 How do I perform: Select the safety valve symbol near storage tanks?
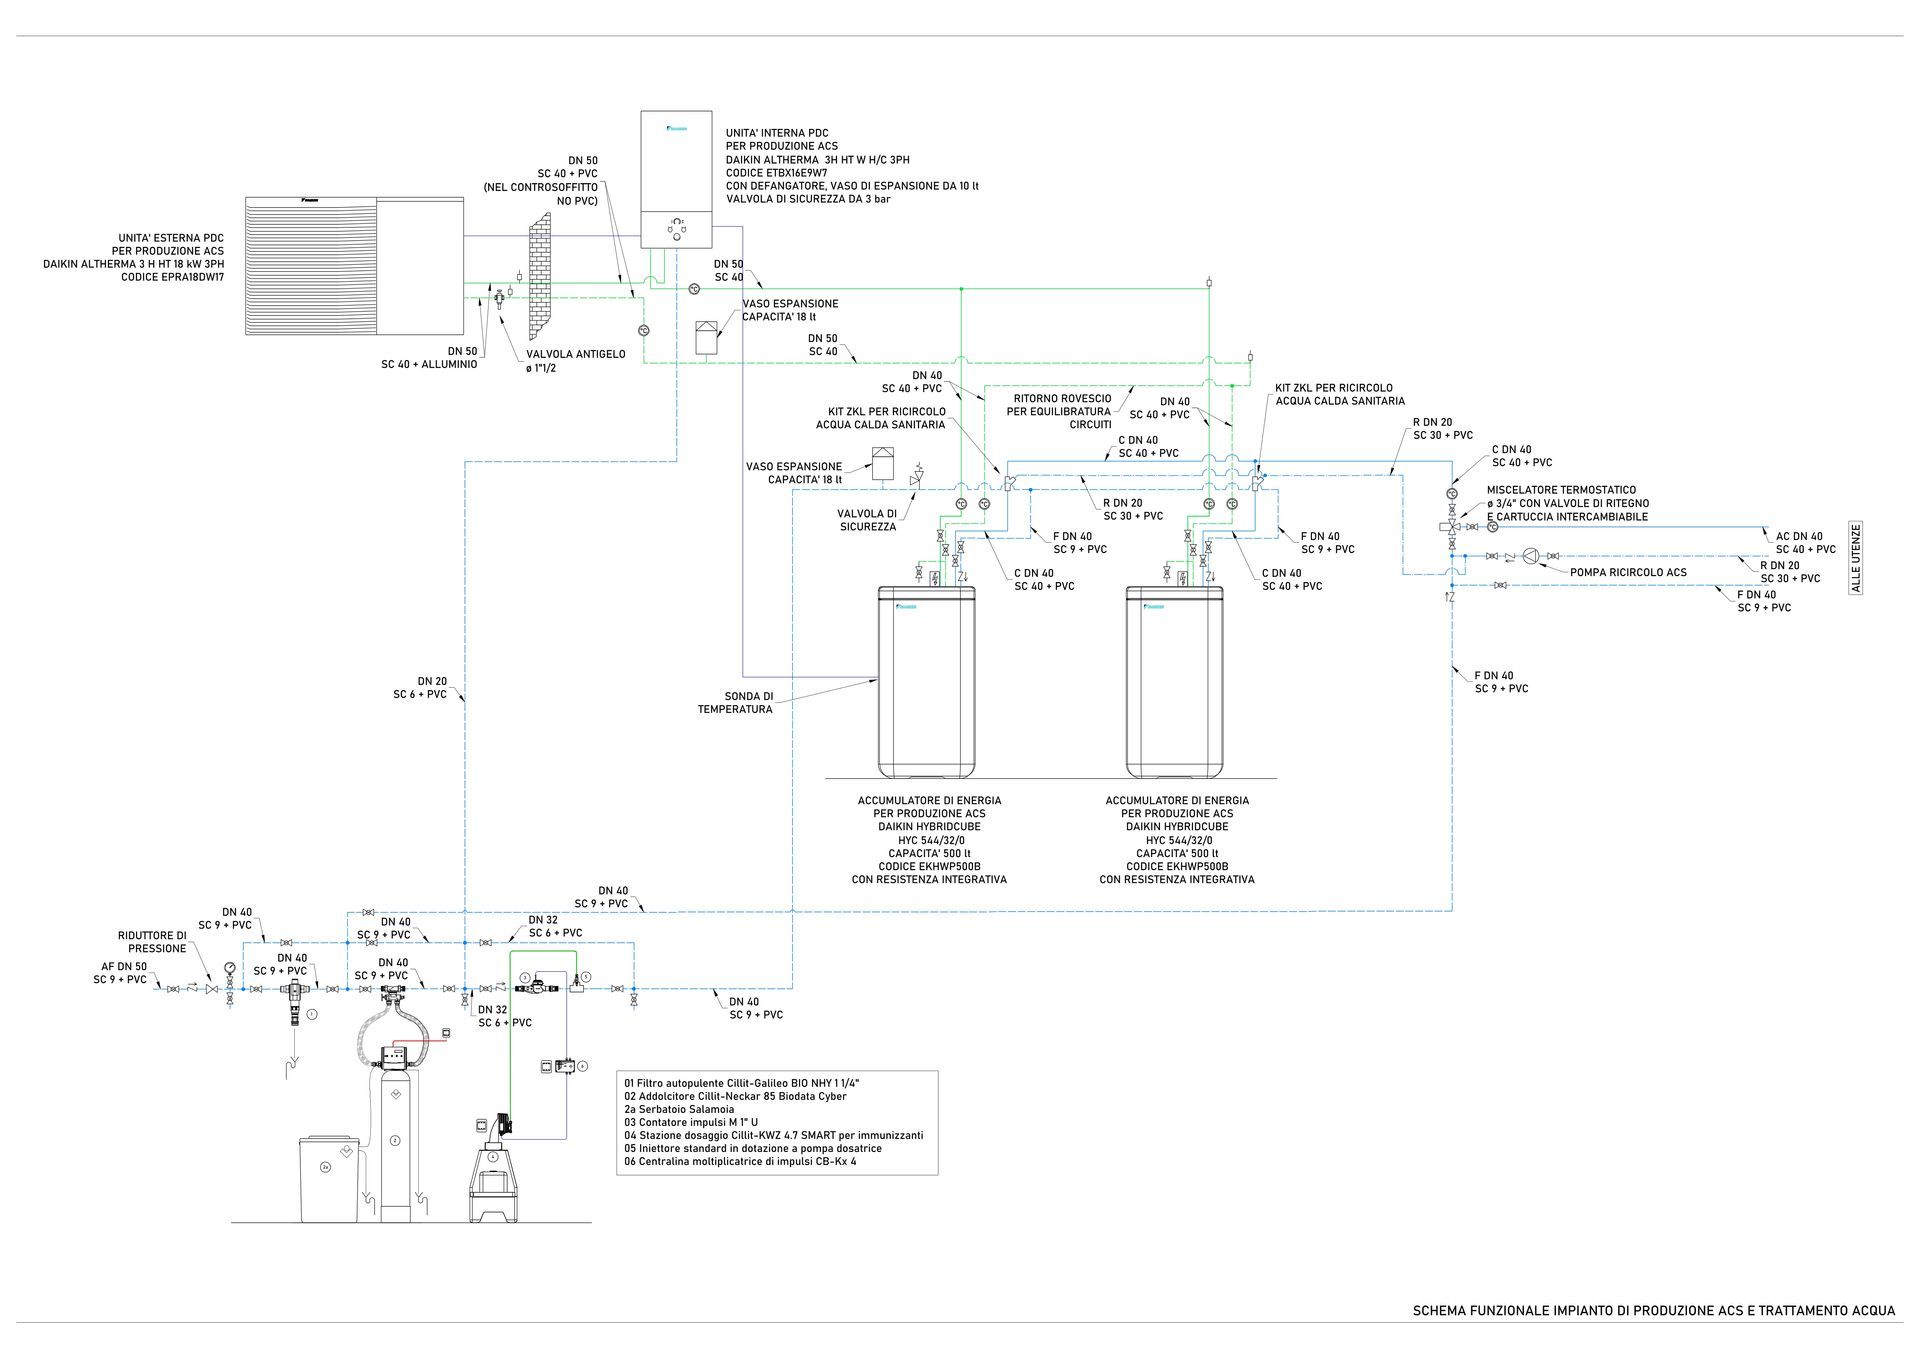916,478
